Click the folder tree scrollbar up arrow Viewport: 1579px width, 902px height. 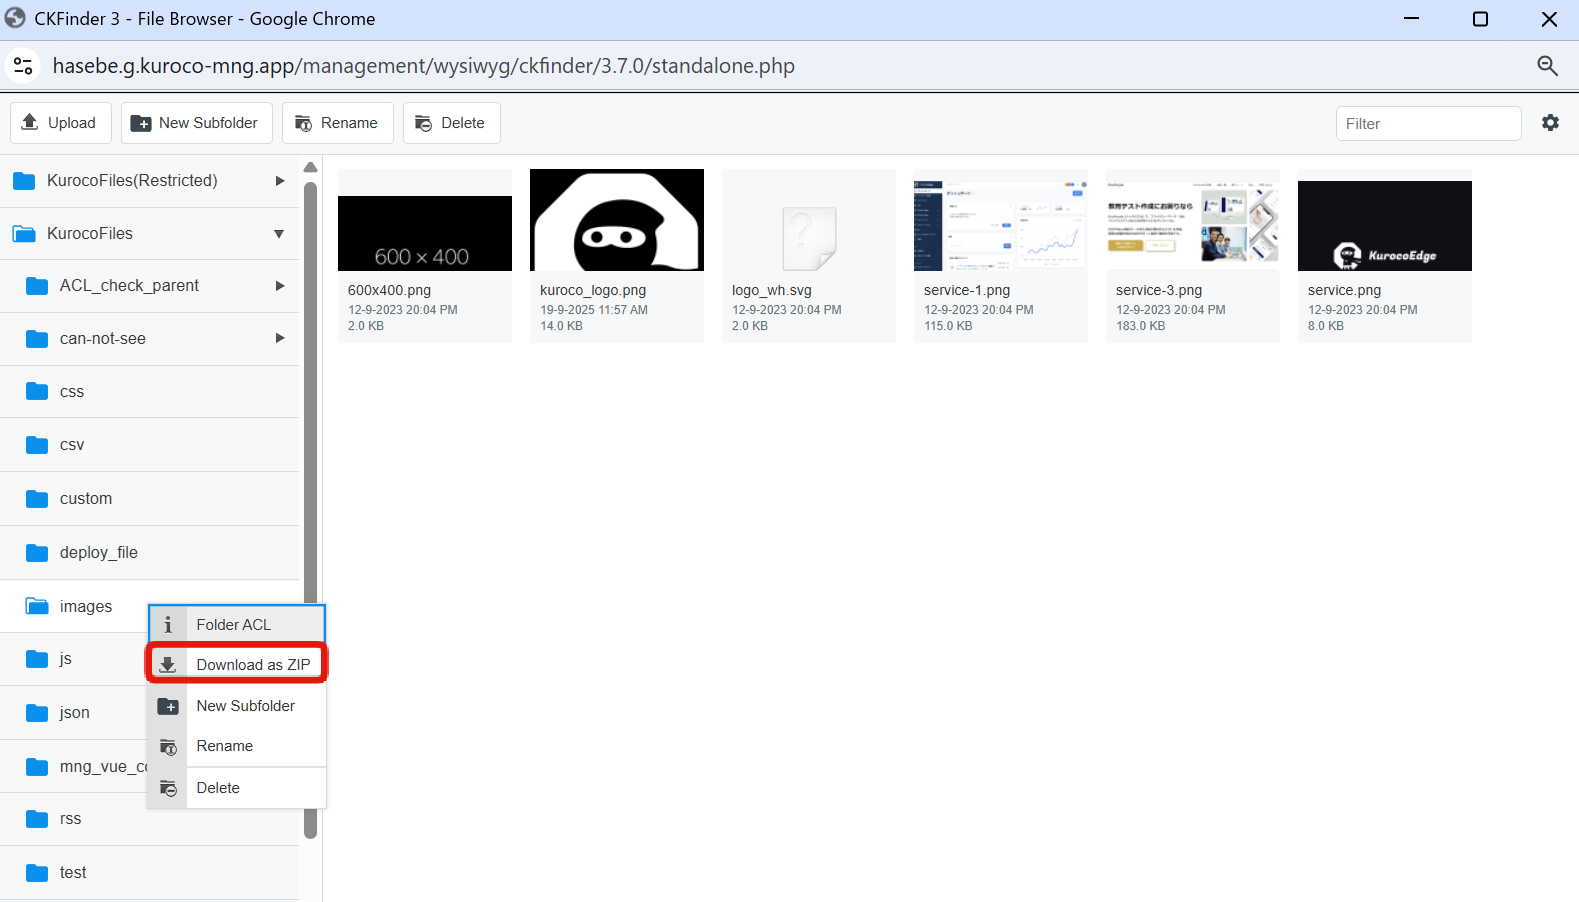[310, 167]
